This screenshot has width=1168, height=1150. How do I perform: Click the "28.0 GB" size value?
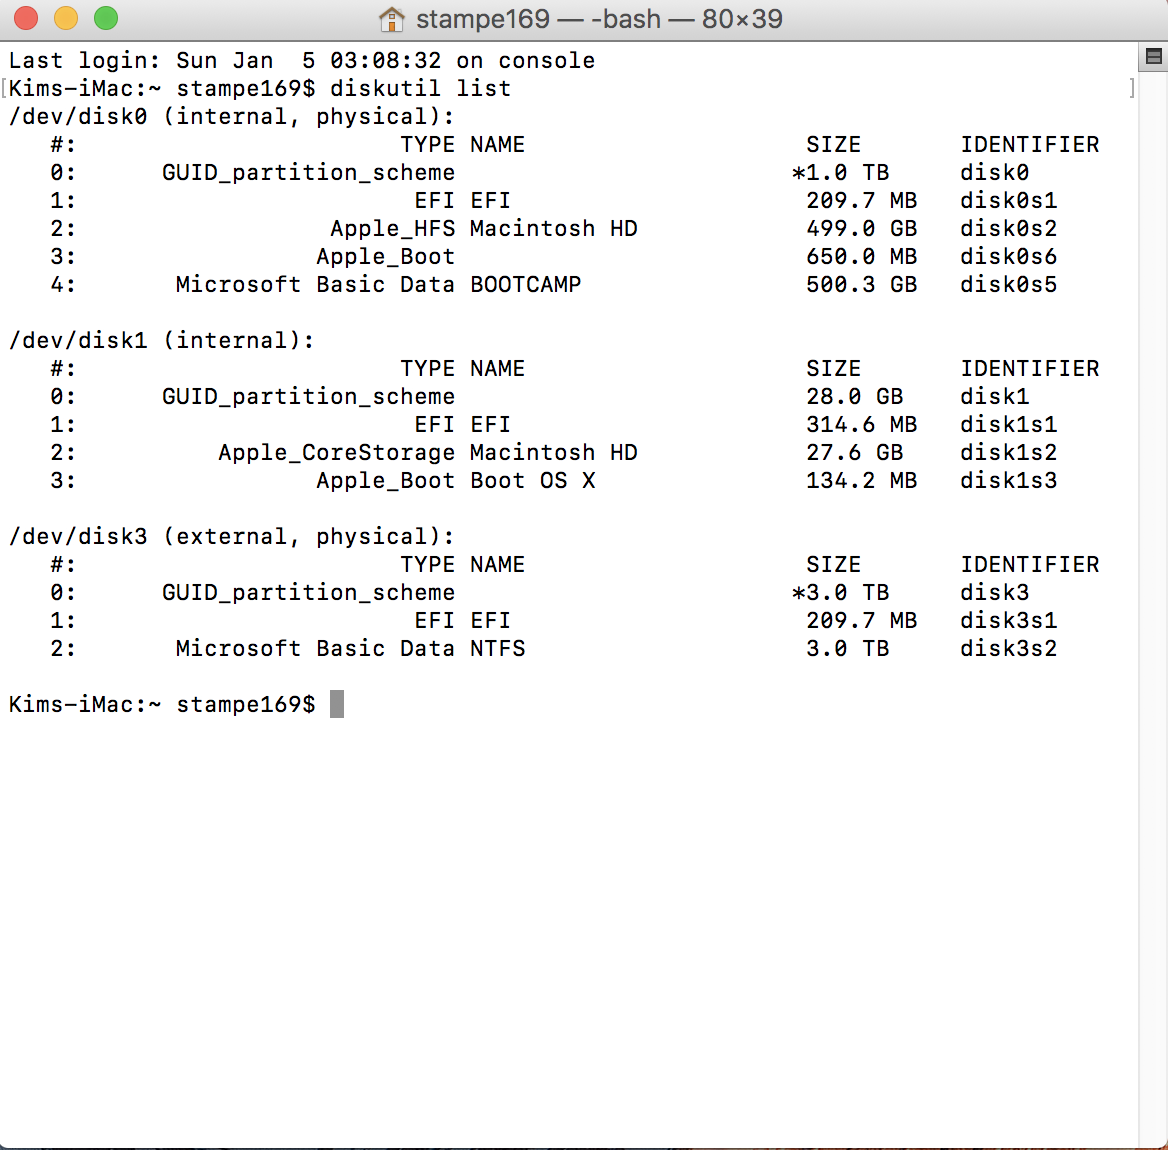coord(854,396)
